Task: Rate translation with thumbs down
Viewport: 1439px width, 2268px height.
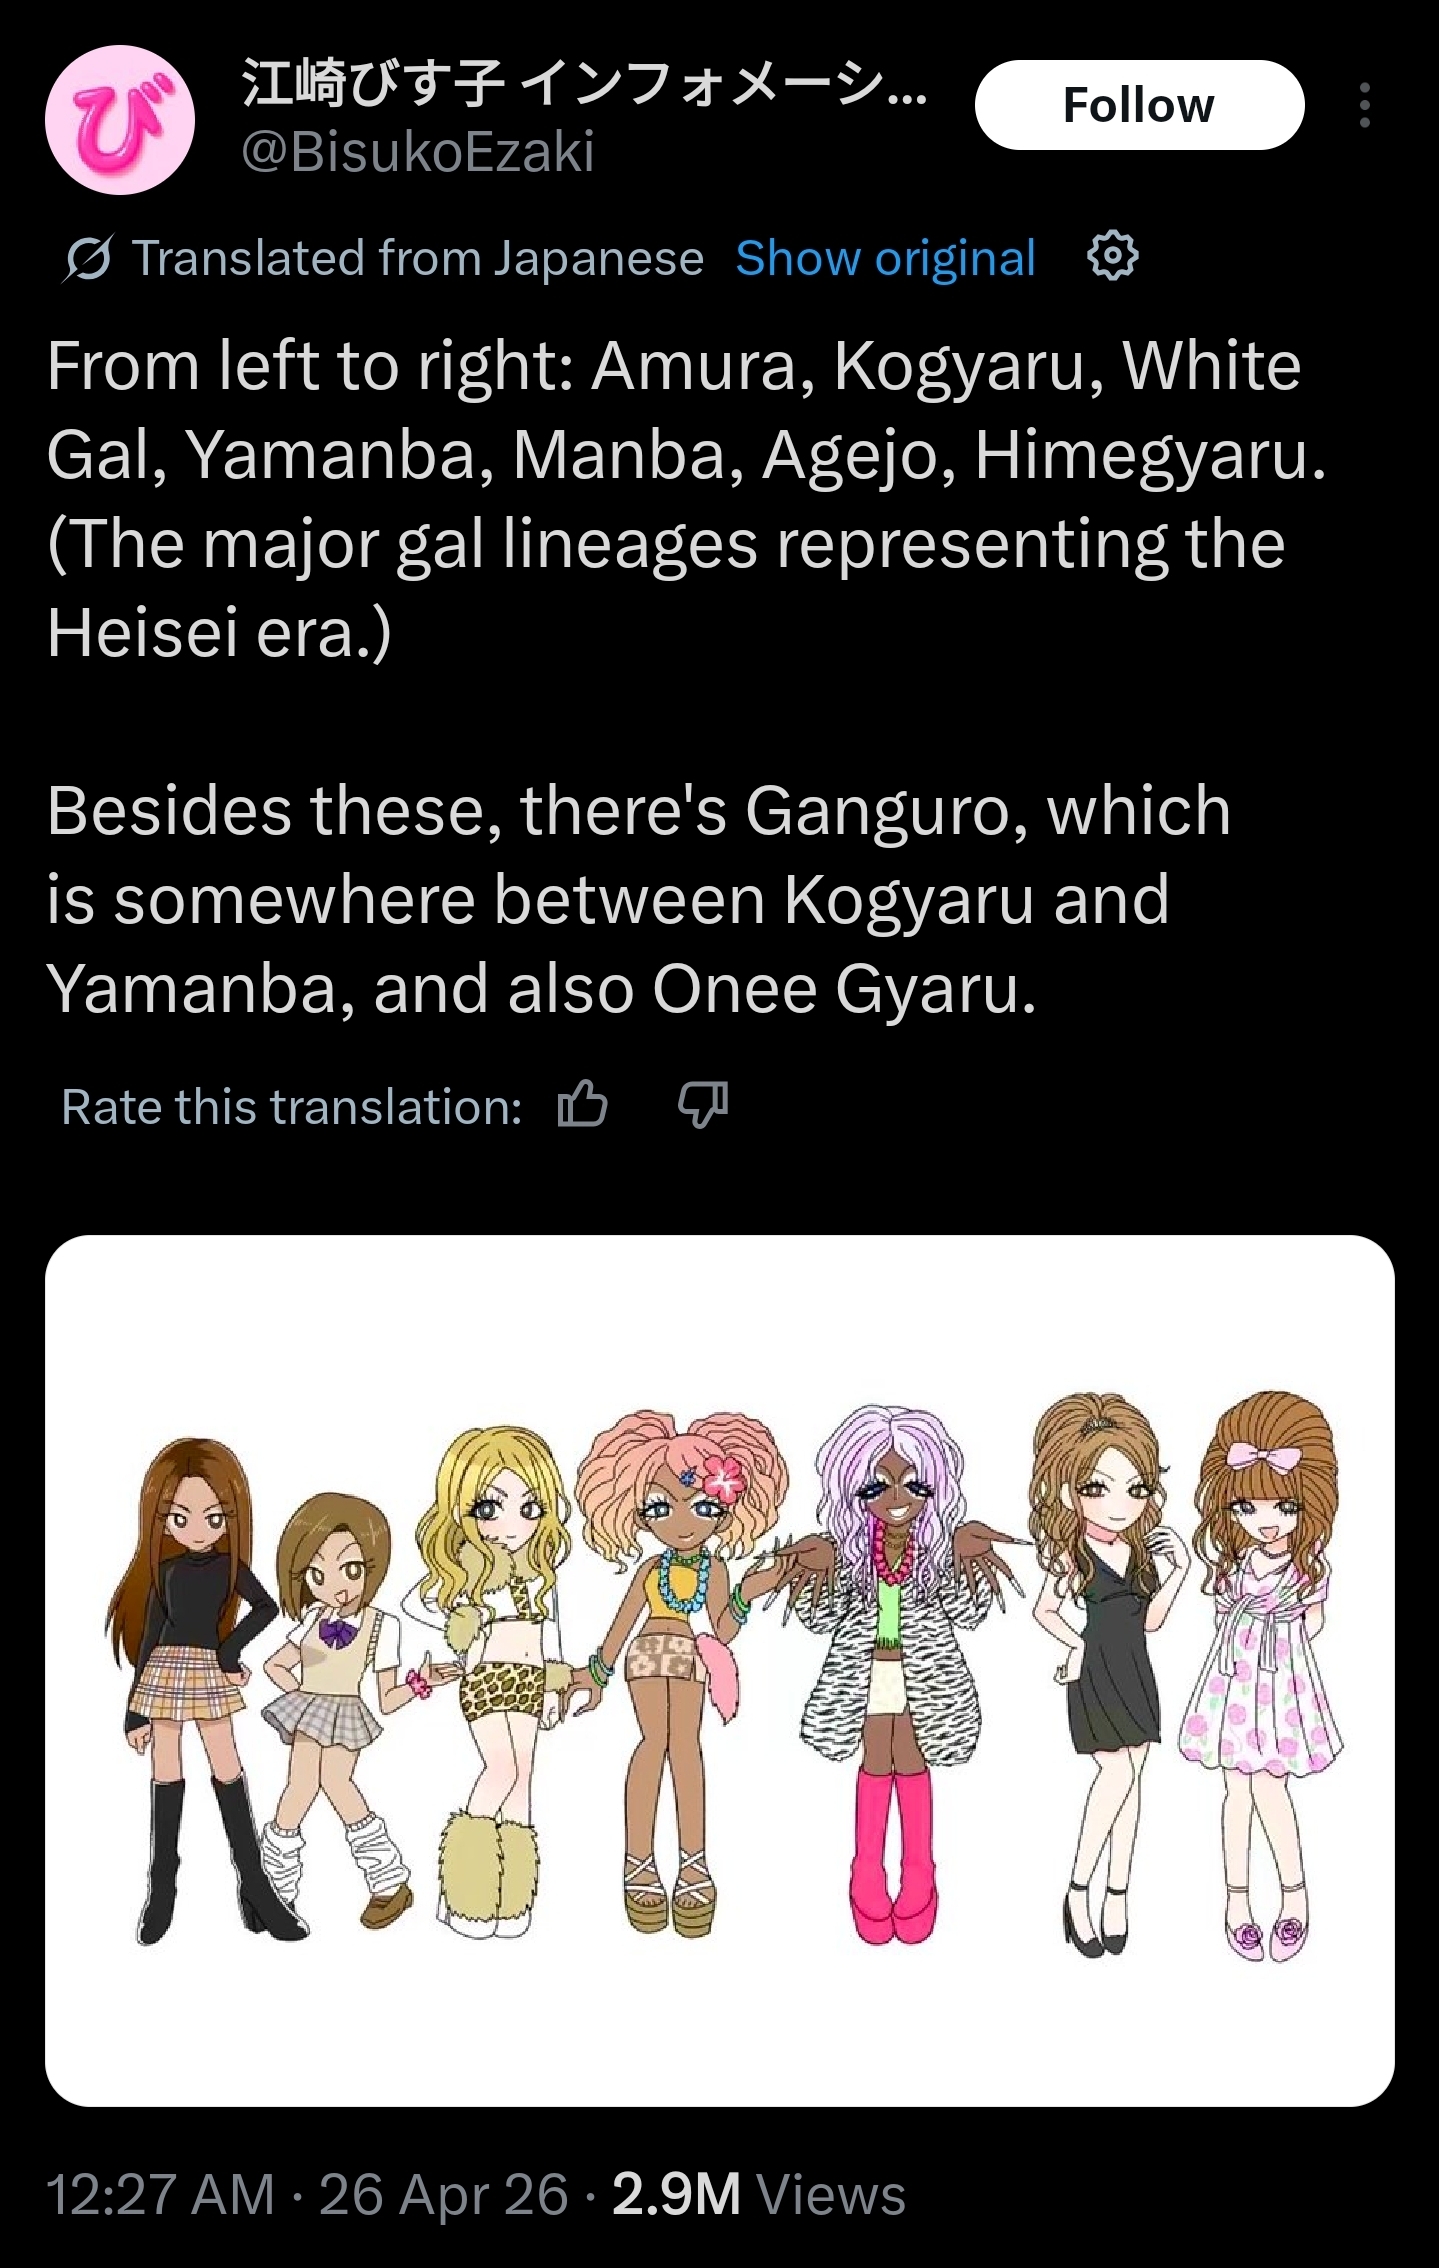Action: point(703,1105)
